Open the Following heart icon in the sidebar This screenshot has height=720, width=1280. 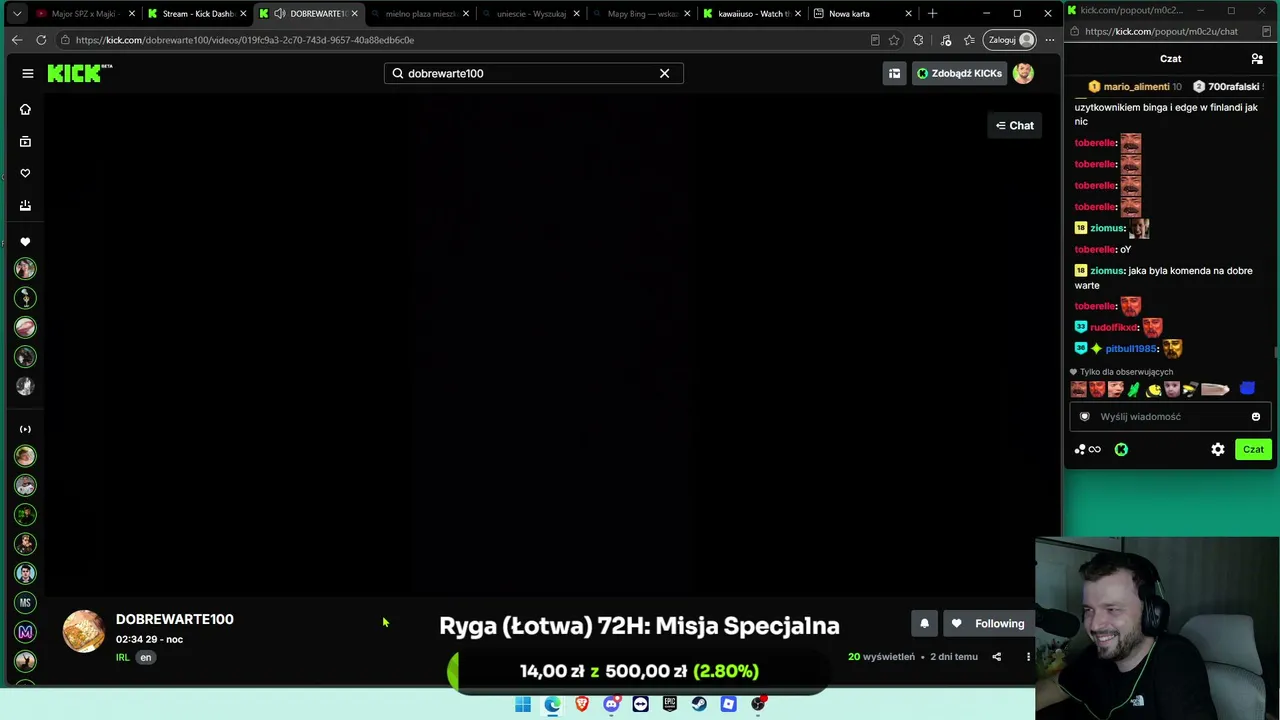(x=25, y=173)
